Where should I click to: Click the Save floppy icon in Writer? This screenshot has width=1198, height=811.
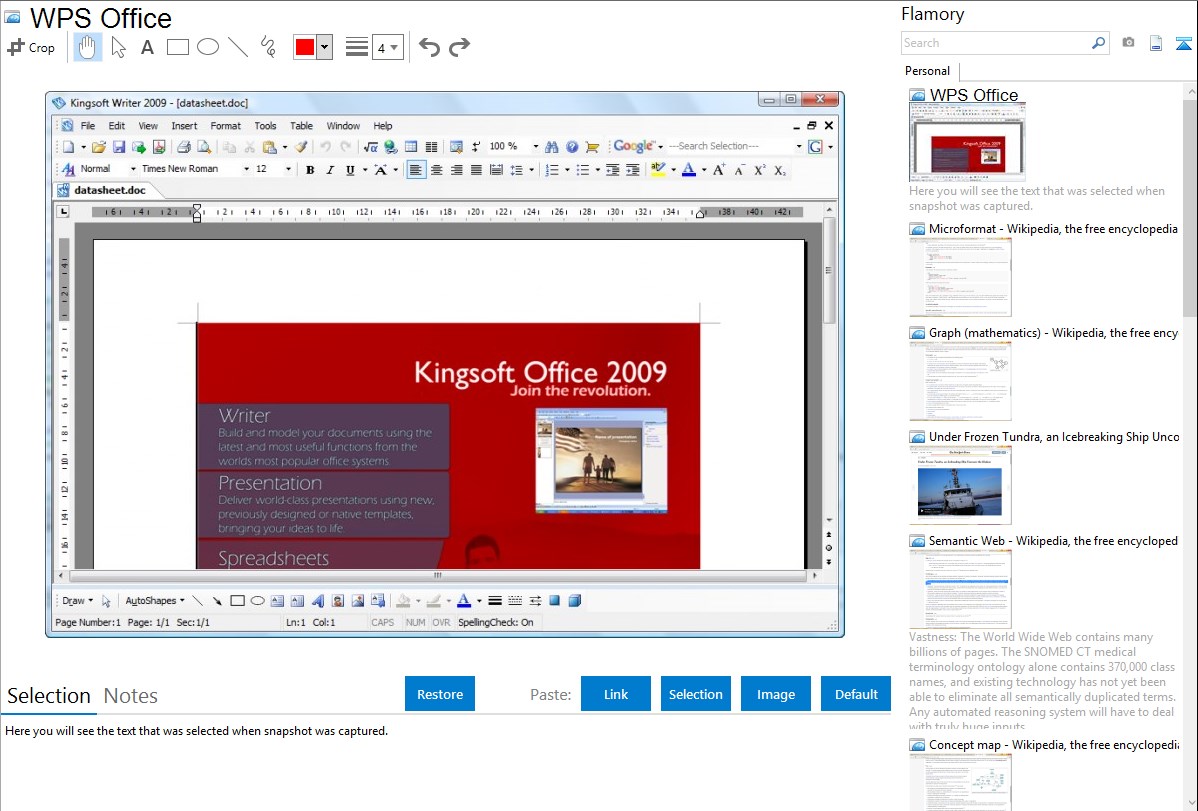coord(118,147)
